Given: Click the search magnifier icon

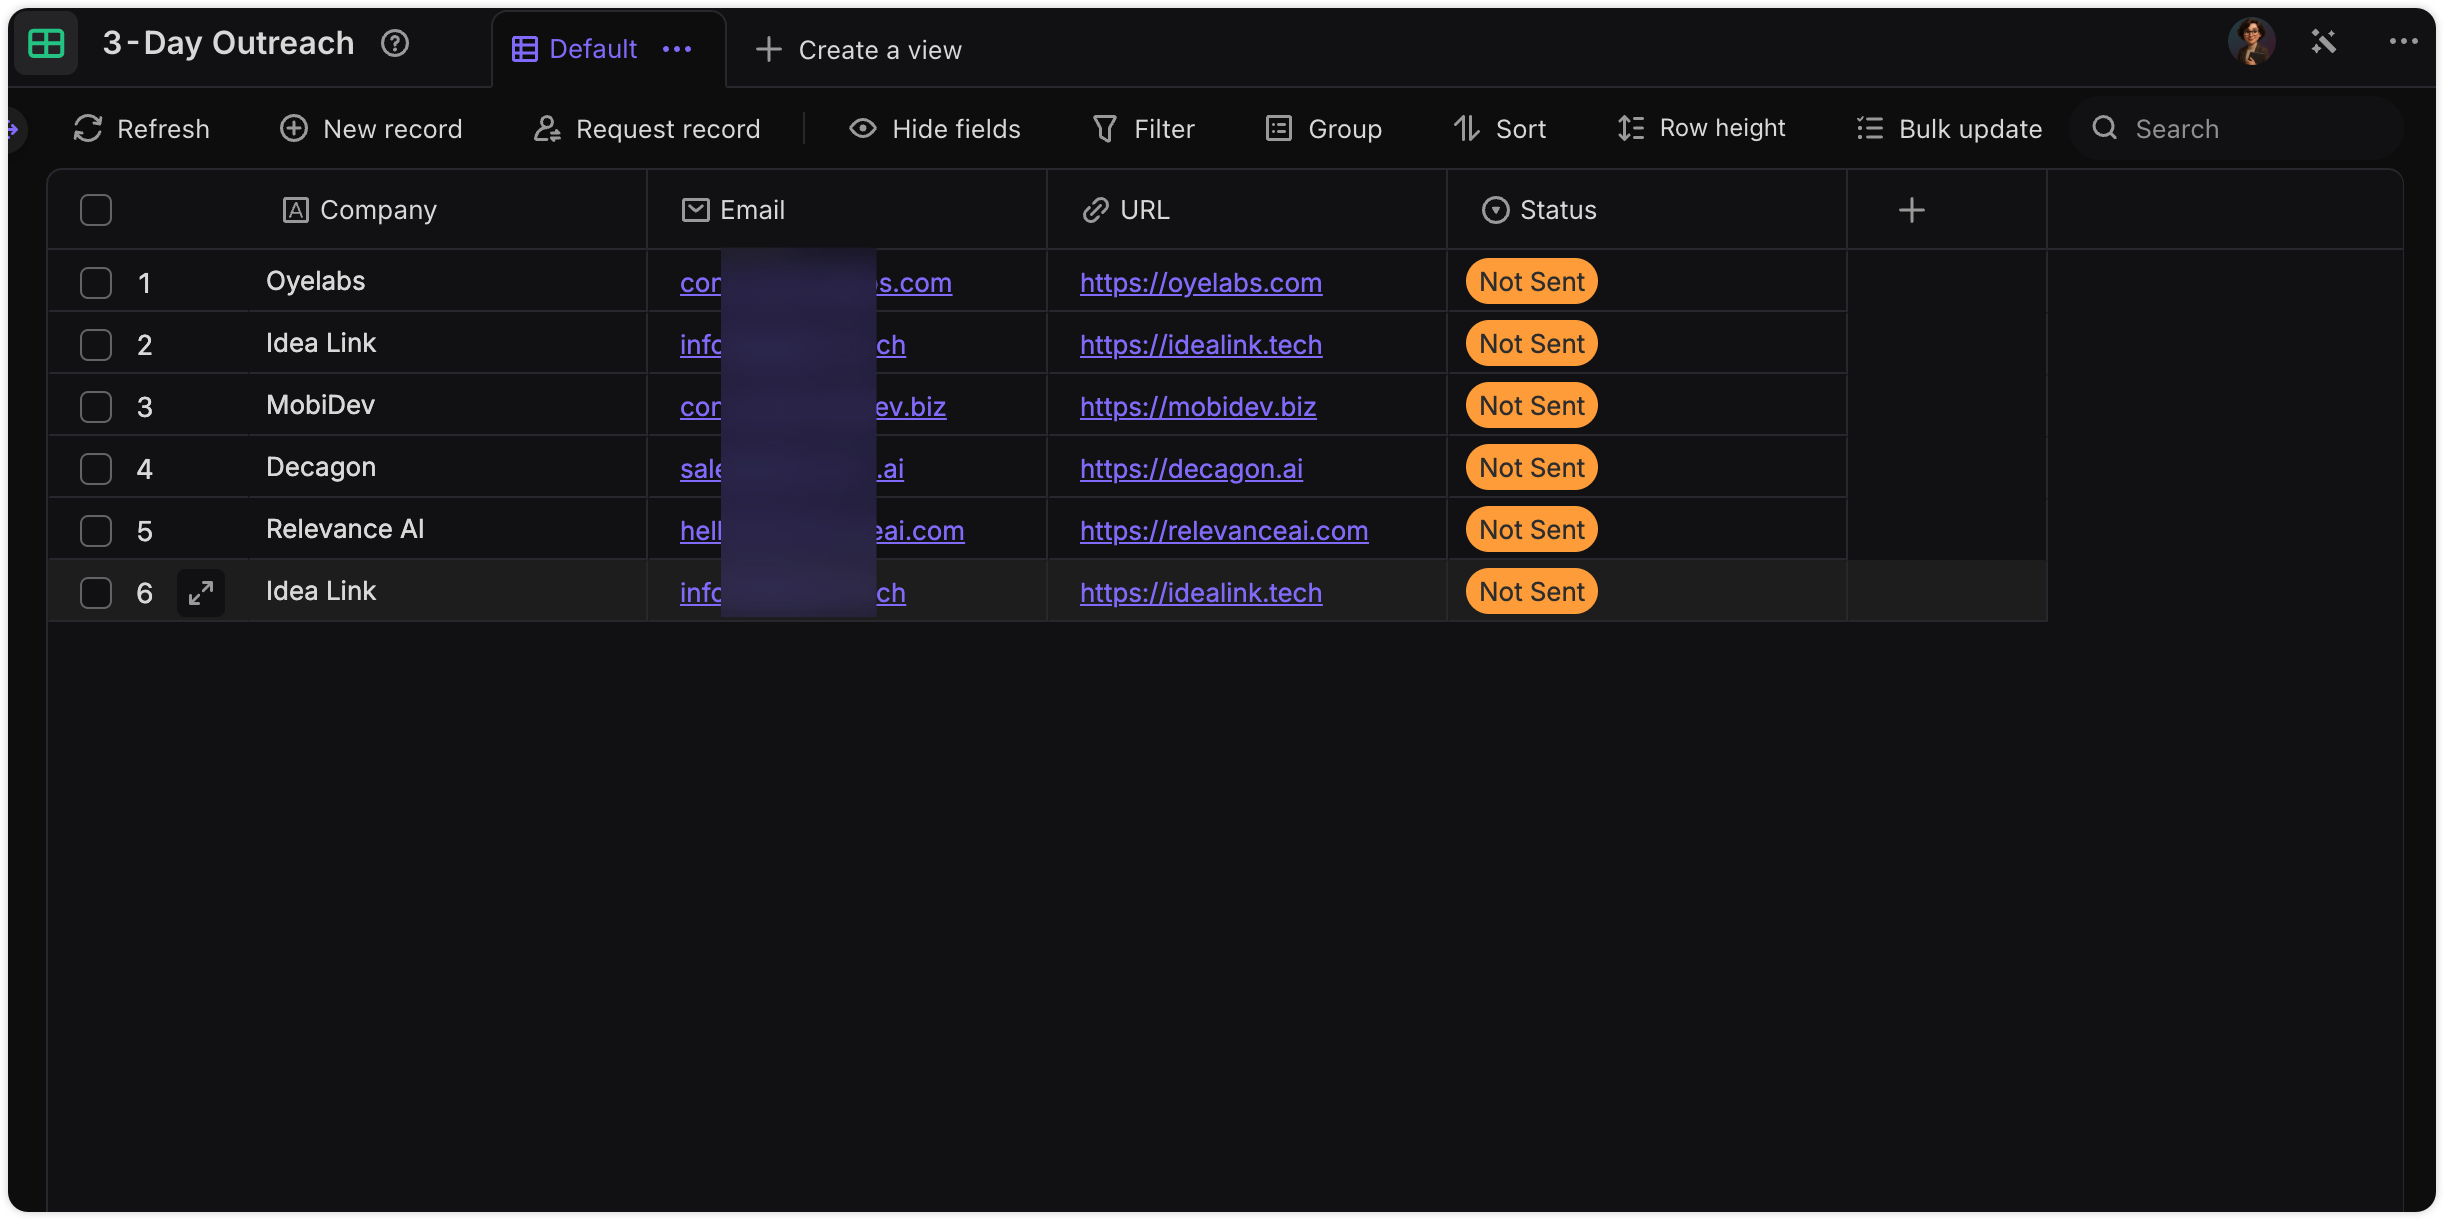Looking at the screenshot, I should tap(2105, 128).
